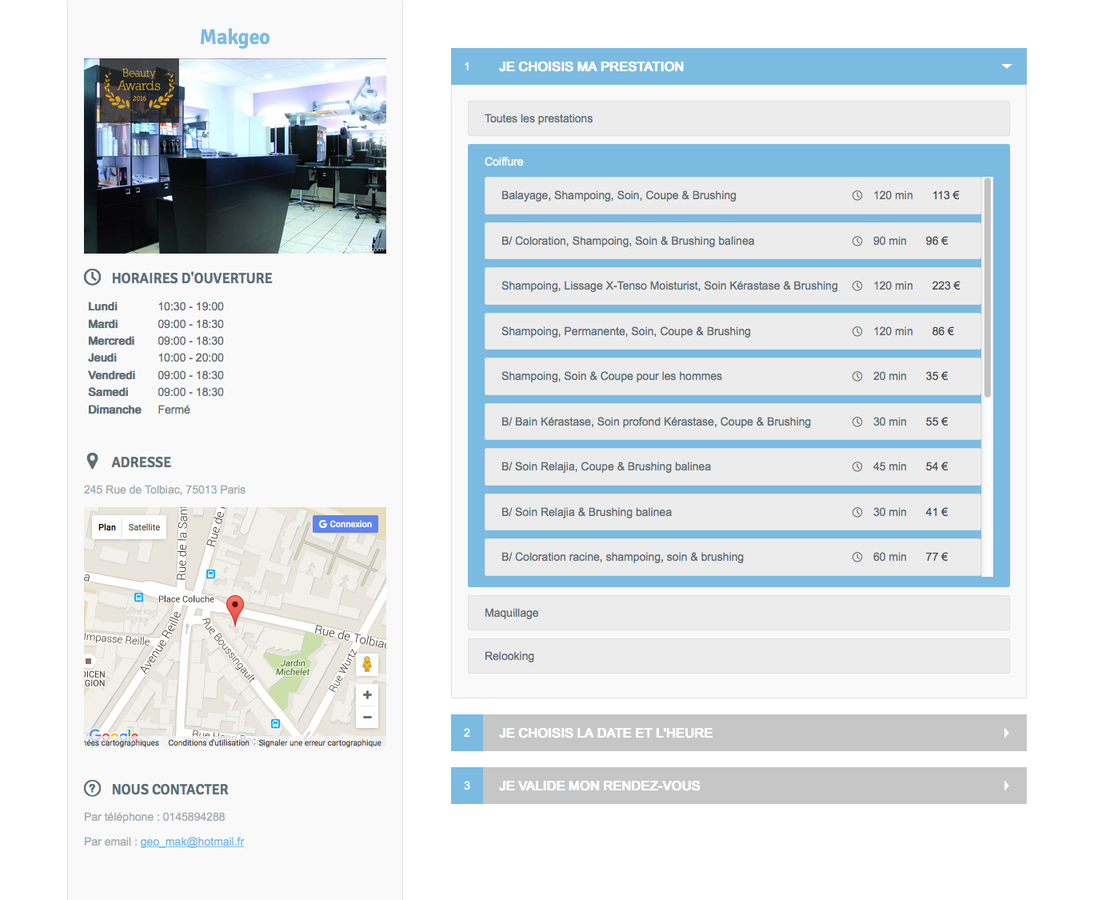Open Conditions d'utilisation map link
Screen dimensions: 1110x900
click(208, 743)
